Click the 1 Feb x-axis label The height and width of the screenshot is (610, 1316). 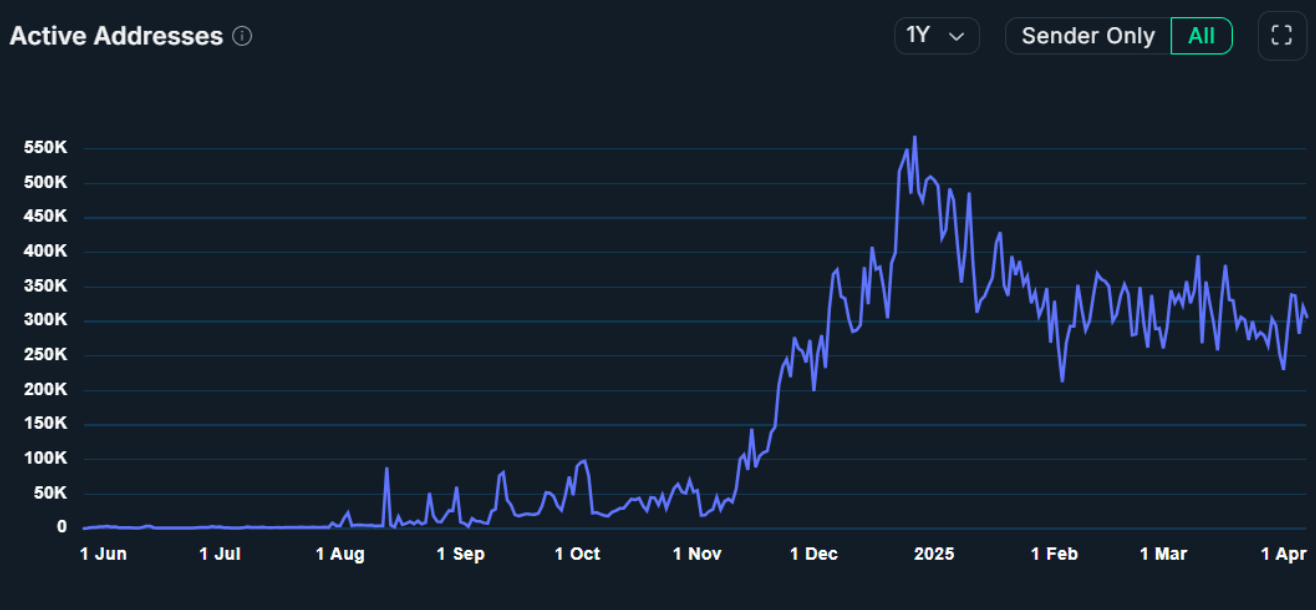[x=1054, y=554]
